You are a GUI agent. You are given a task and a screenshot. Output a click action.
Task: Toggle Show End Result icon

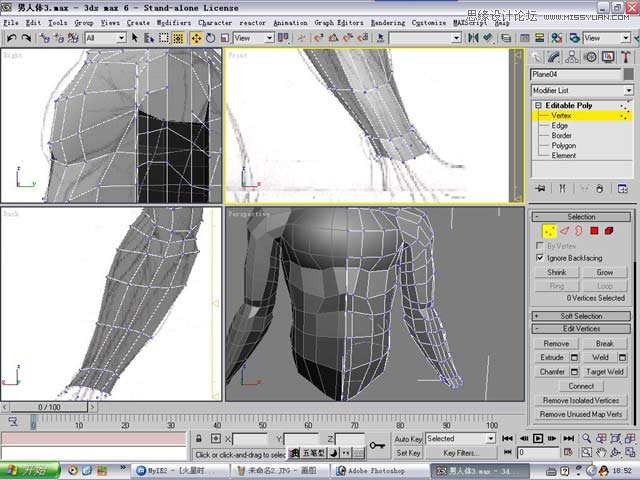point(562,189)
